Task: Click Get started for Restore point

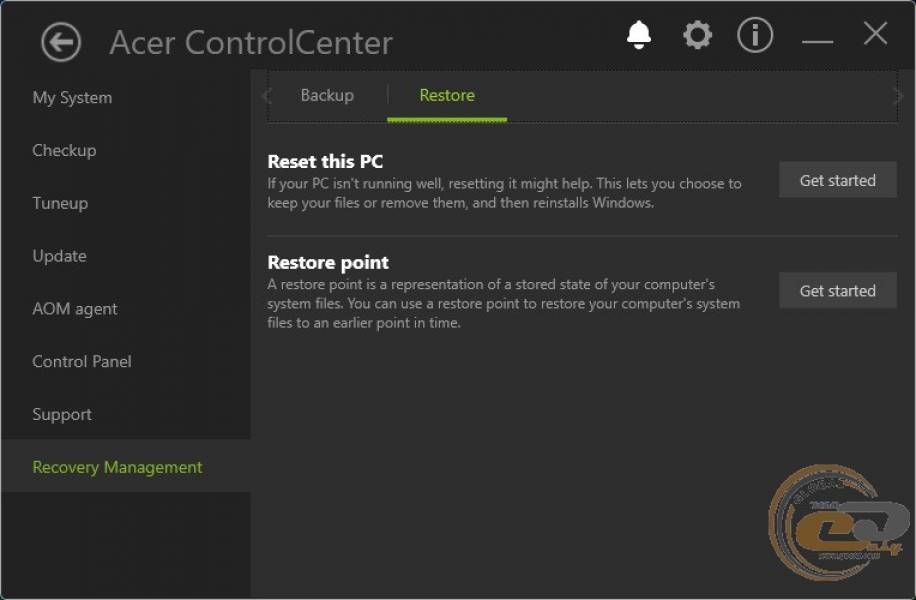Action: pos(838,290)
